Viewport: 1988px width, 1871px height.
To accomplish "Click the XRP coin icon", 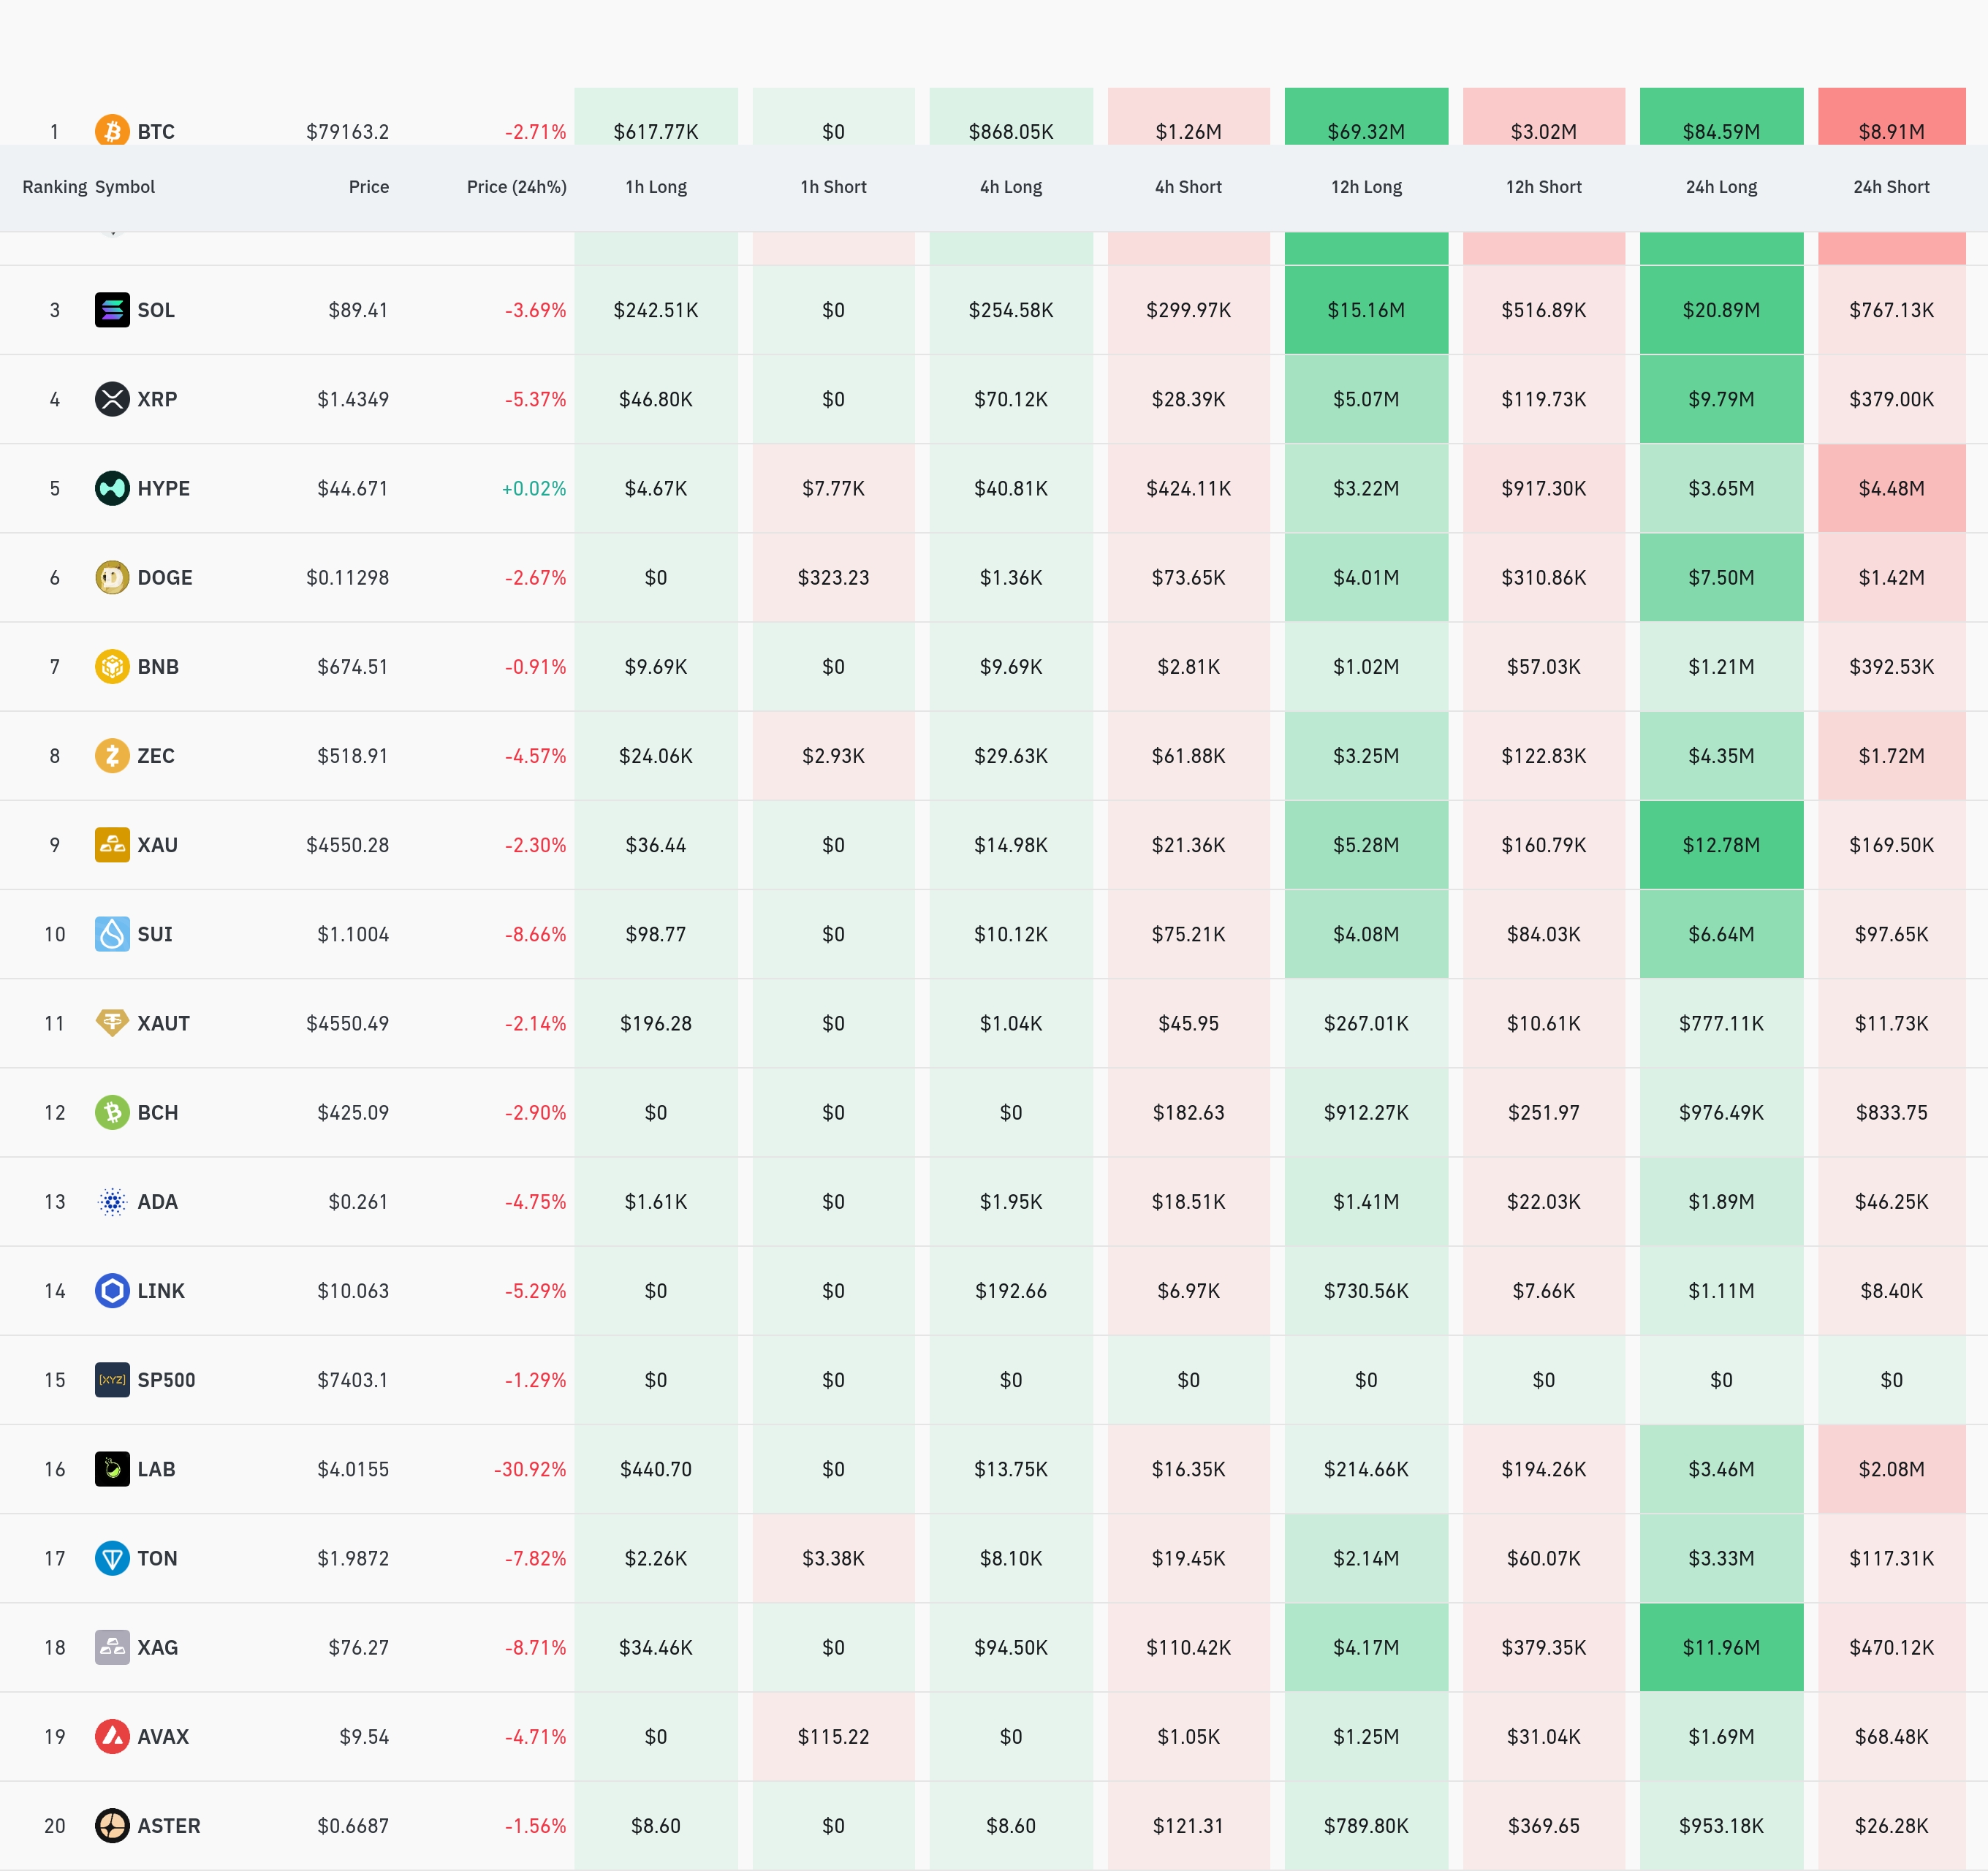I will click(112, 399).
